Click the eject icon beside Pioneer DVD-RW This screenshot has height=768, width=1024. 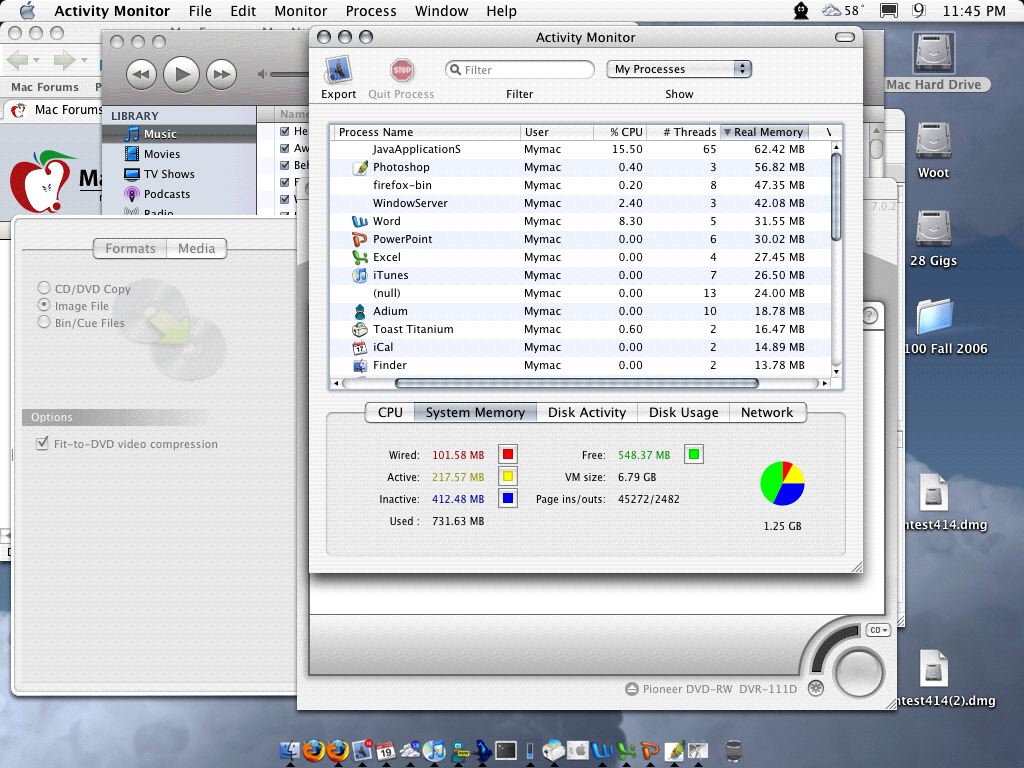click(632, 689)
